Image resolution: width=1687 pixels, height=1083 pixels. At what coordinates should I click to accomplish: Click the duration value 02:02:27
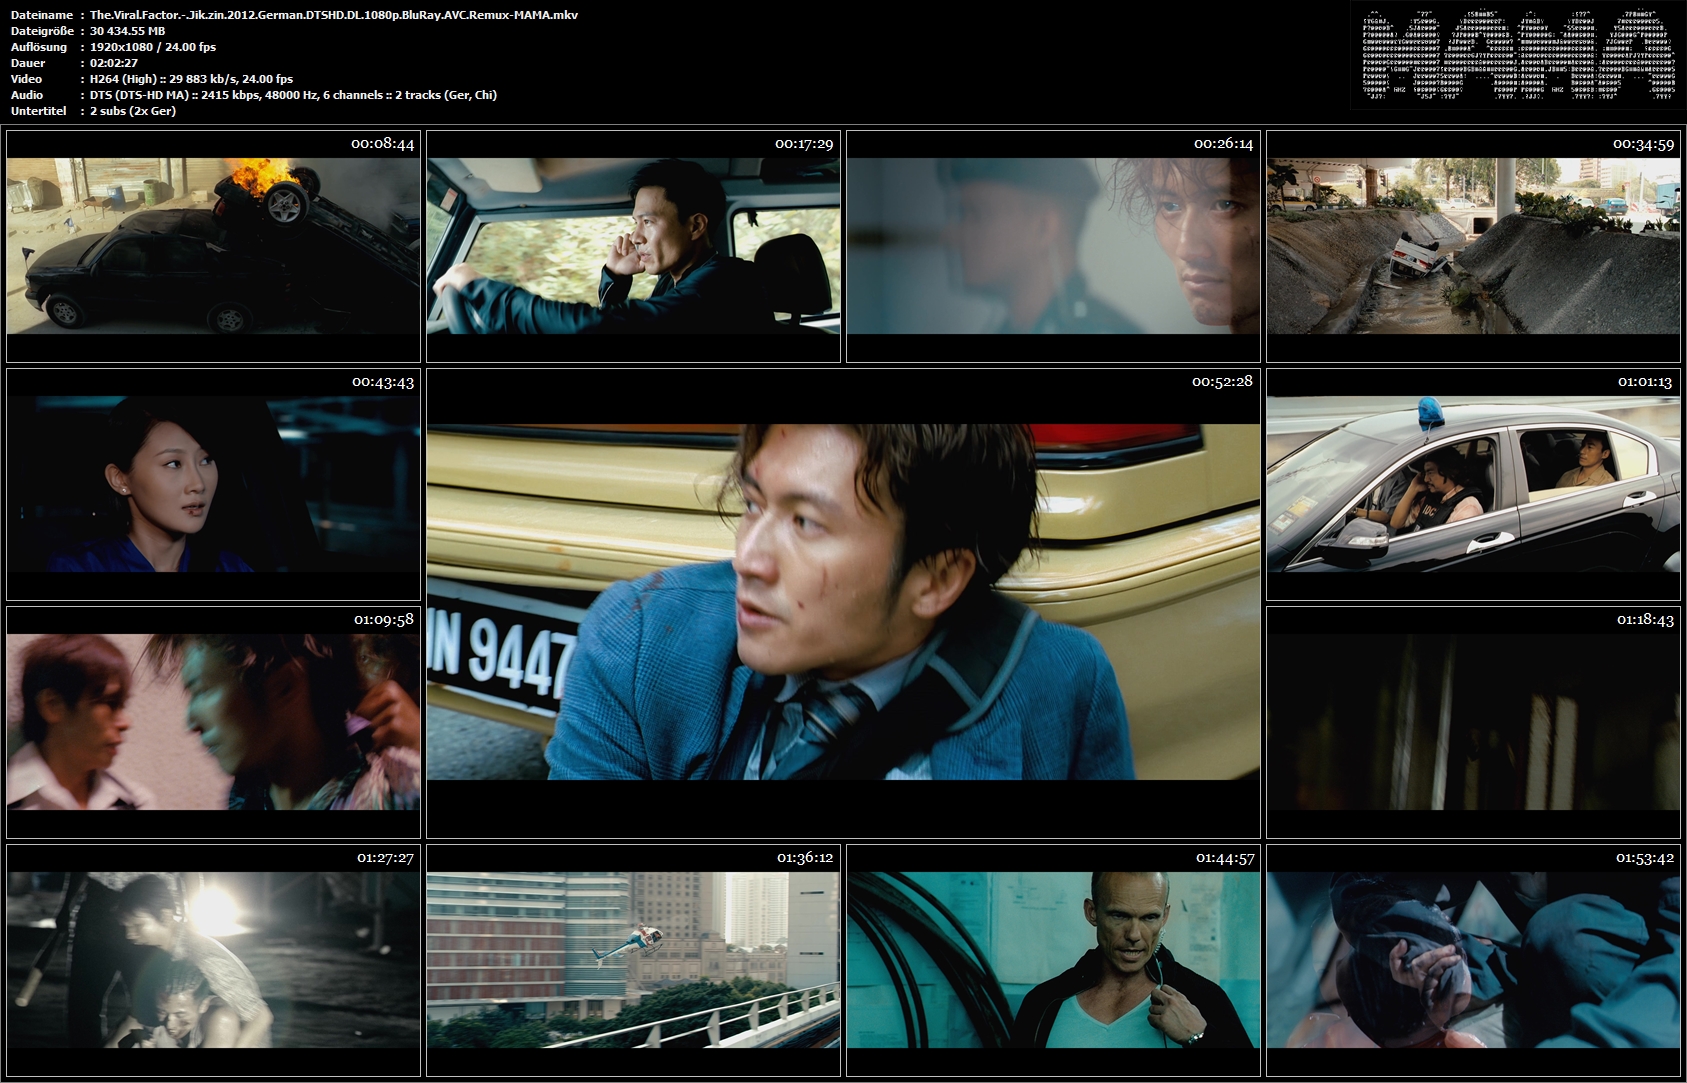tap(114, 63)
